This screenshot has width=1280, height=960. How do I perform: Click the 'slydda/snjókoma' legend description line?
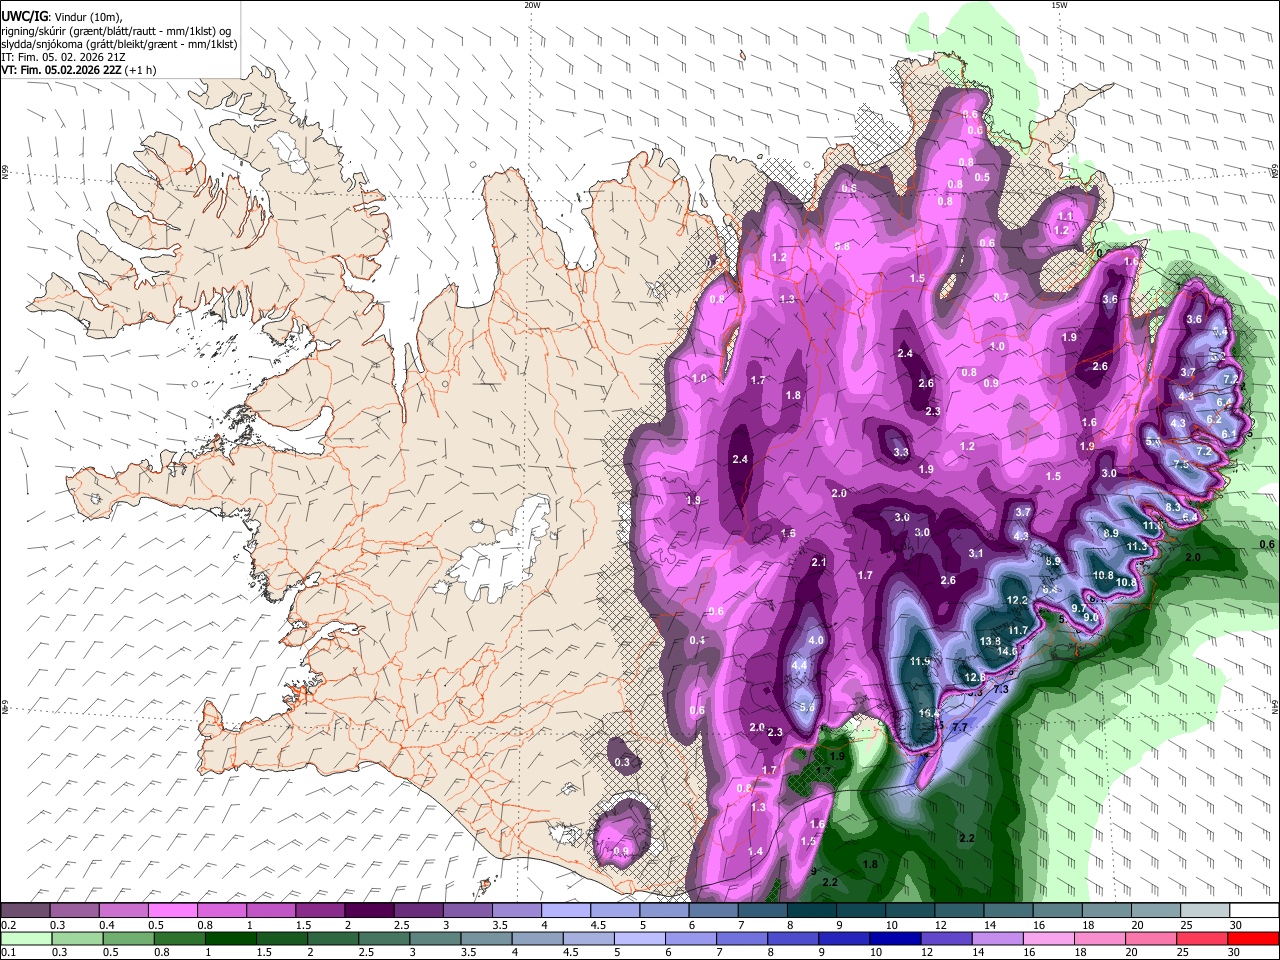point(119,44)
